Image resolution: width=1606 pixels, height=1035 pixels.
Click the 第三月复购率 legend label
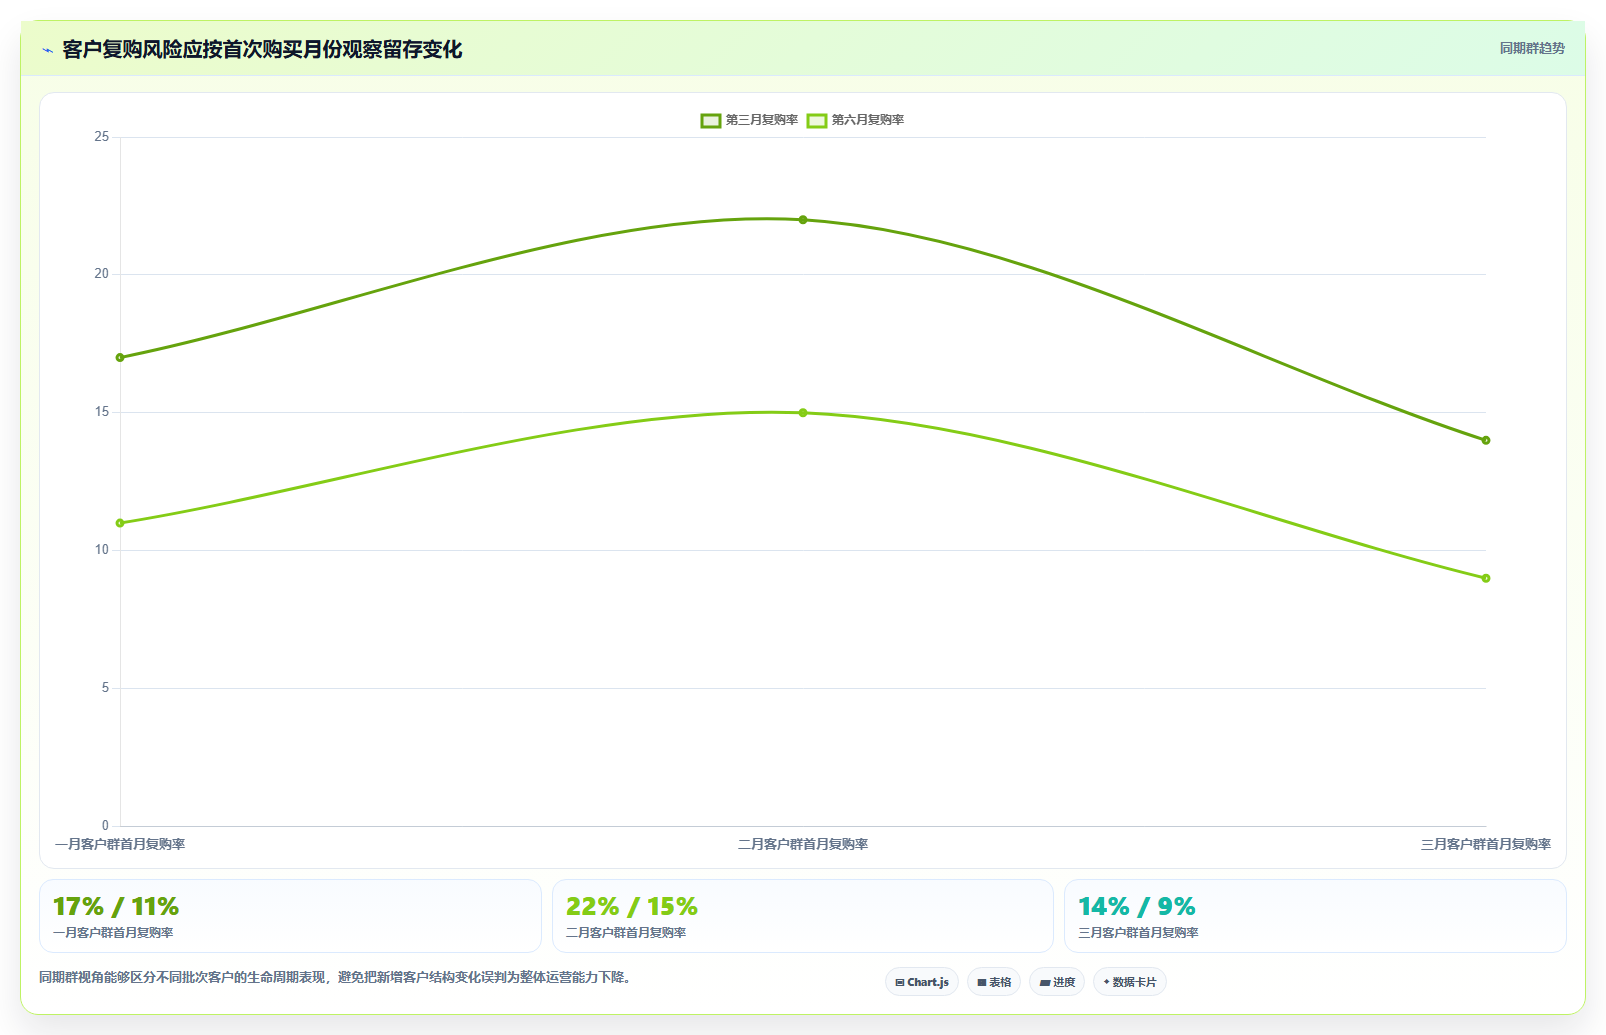click(762, 120)
